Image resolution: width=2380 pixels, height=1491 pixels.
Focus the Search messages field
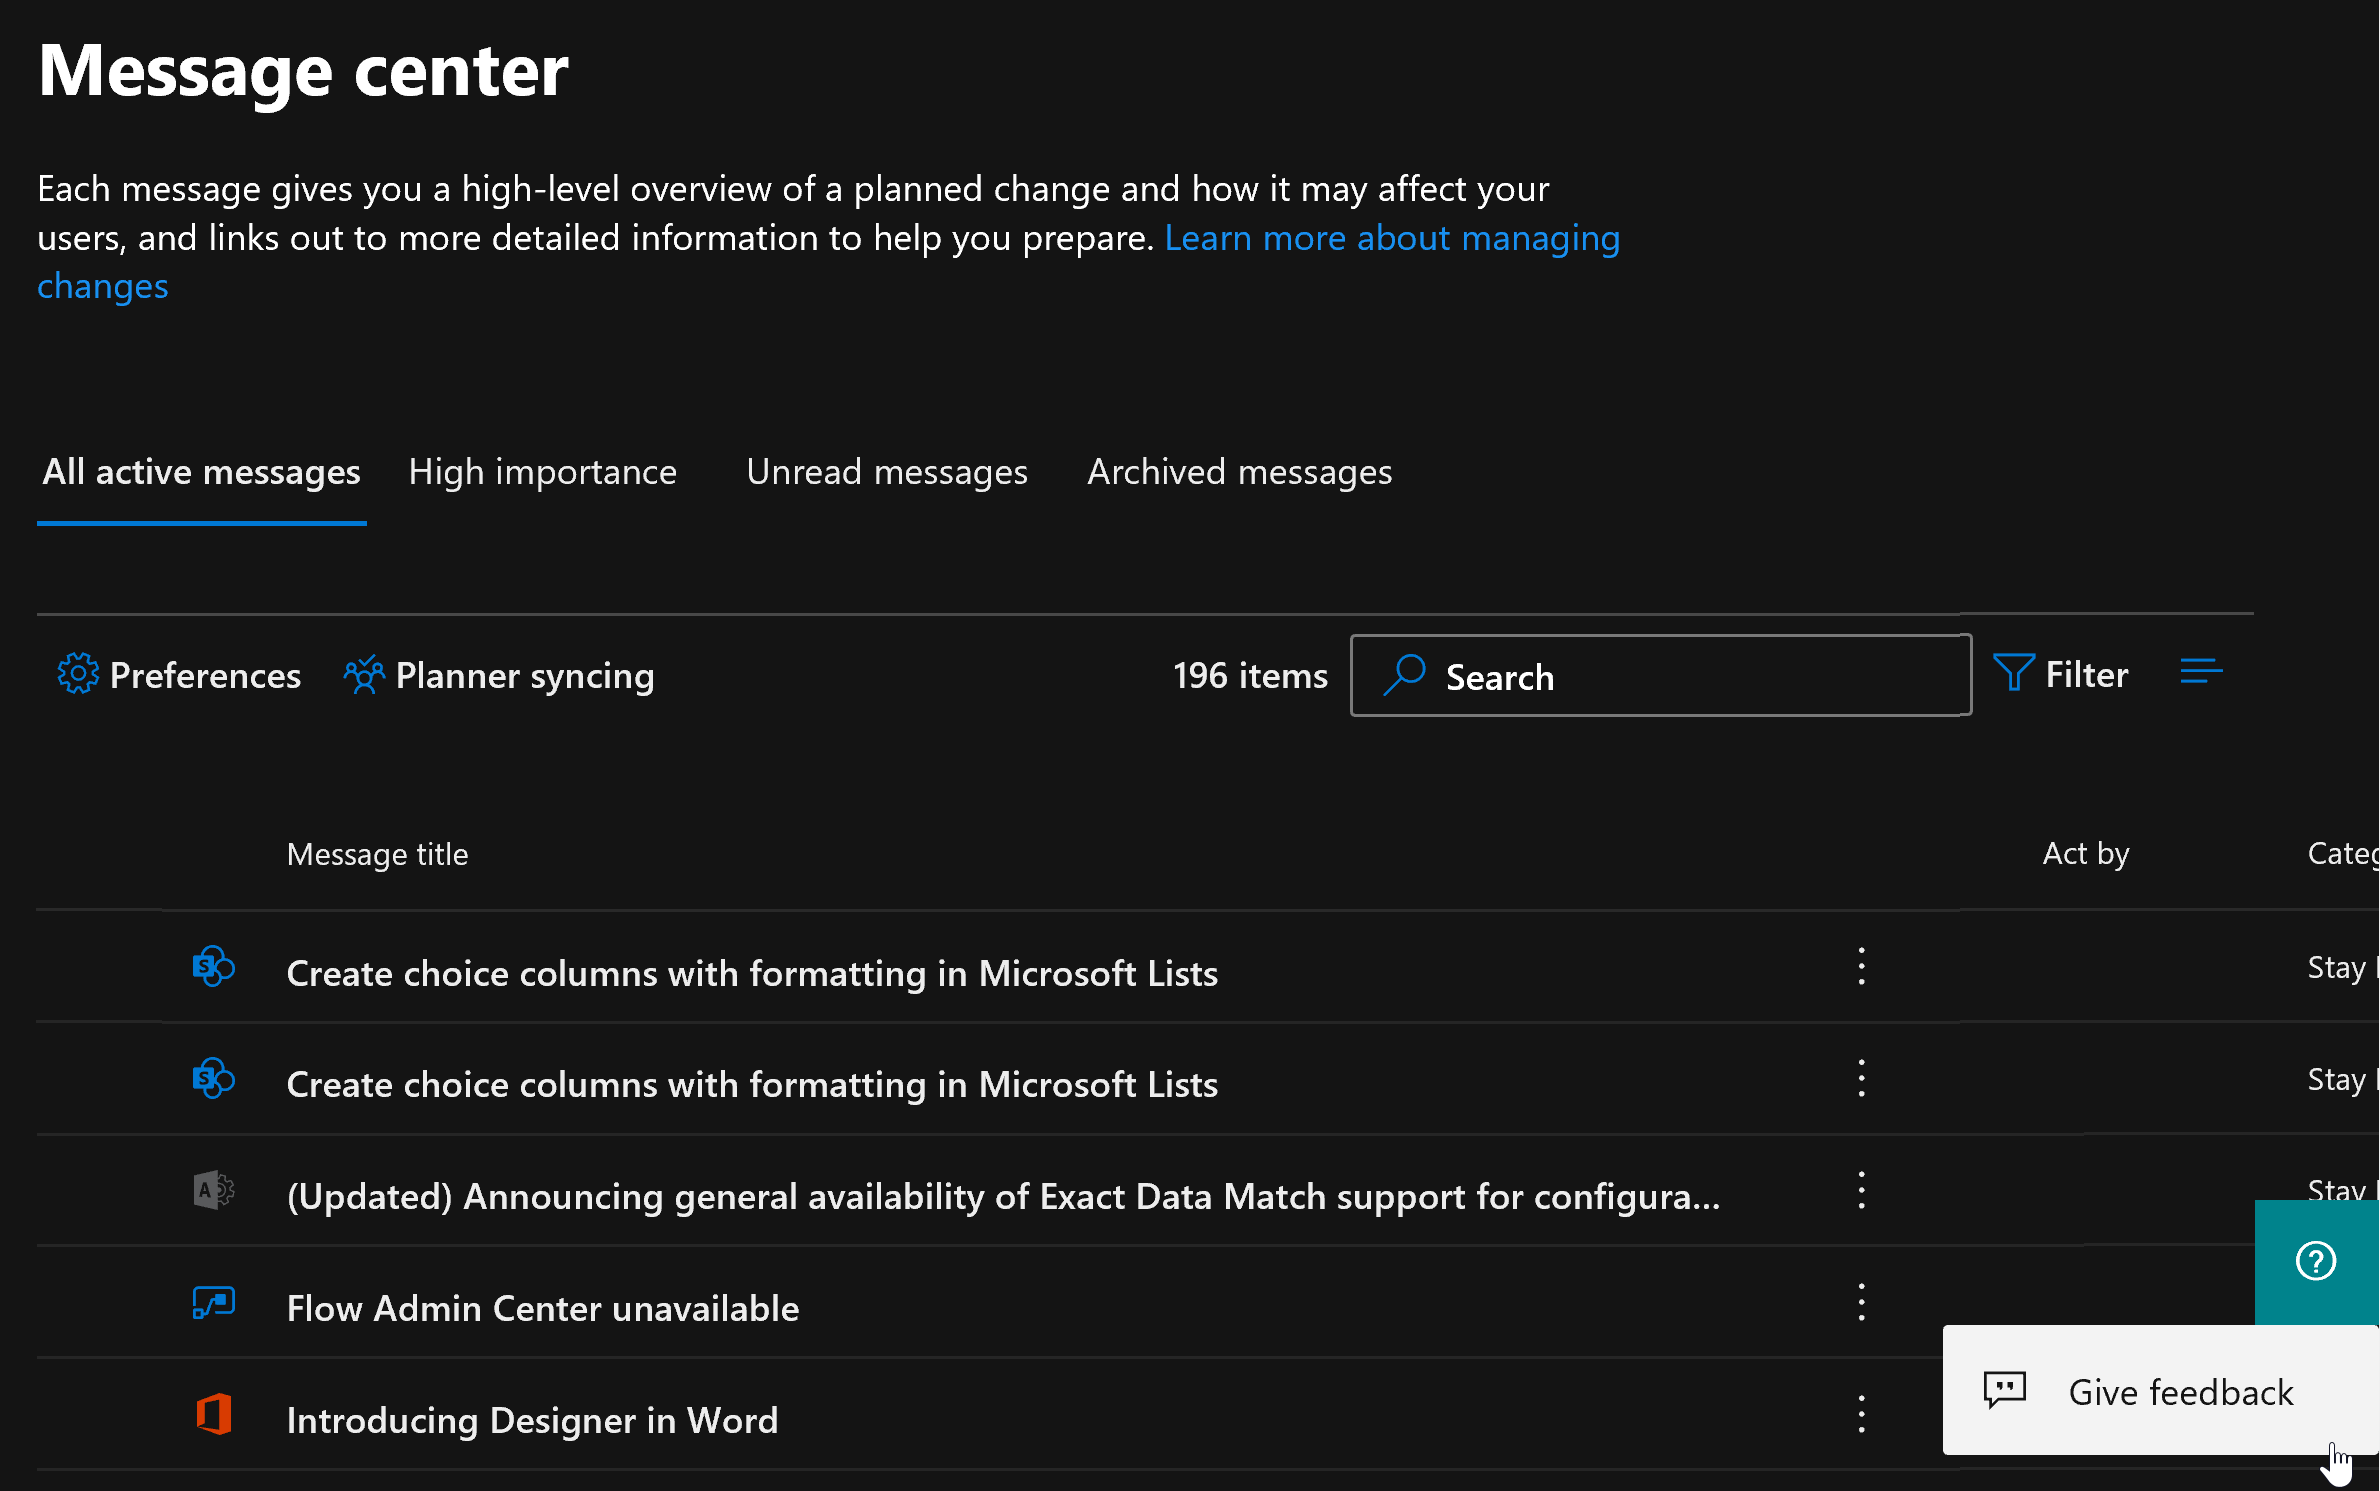point(1660,675)
